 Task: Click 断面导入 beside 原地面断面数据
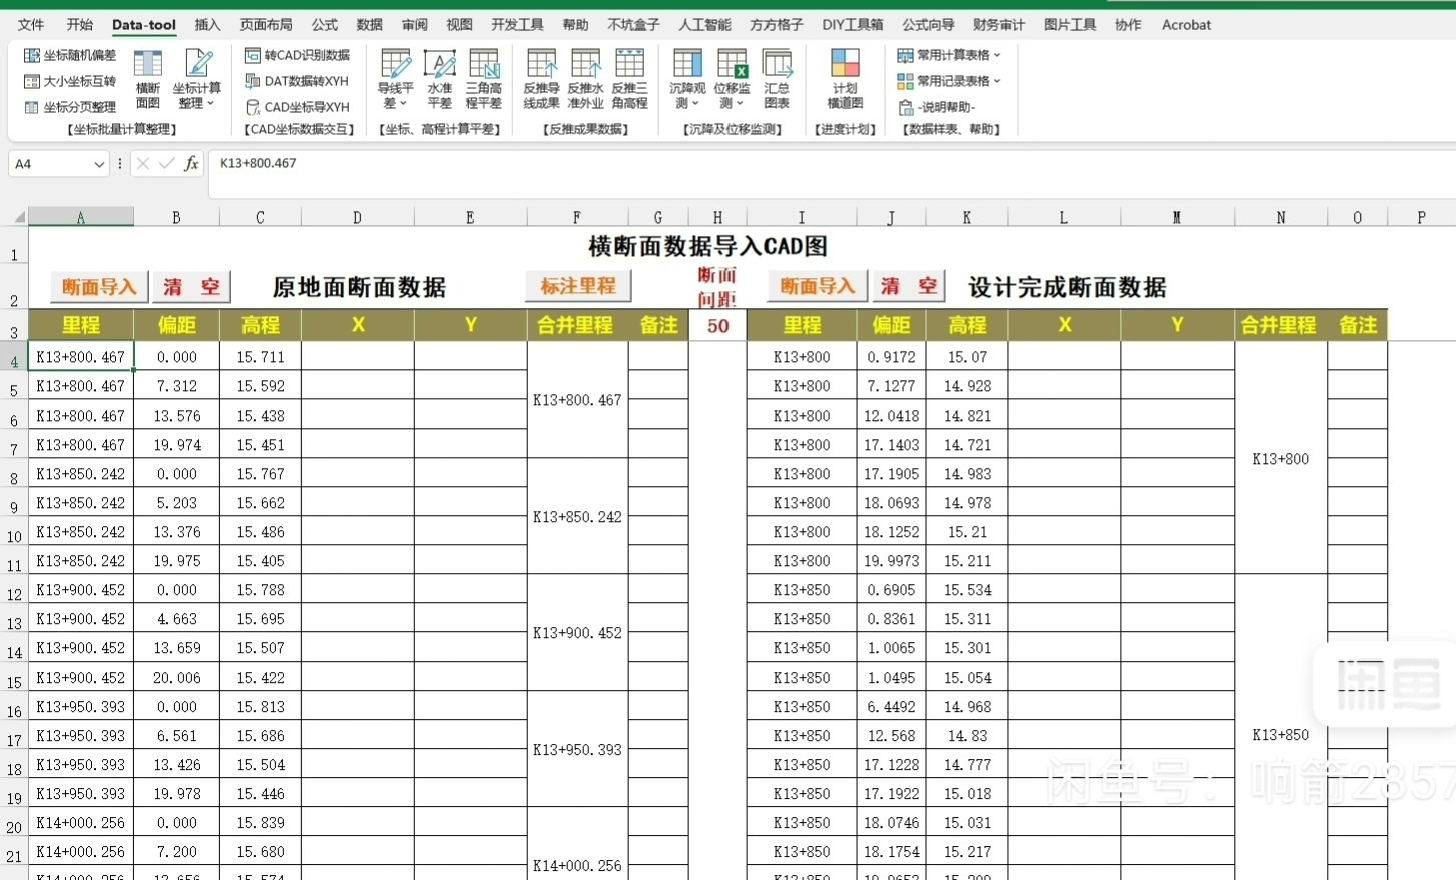99,287
